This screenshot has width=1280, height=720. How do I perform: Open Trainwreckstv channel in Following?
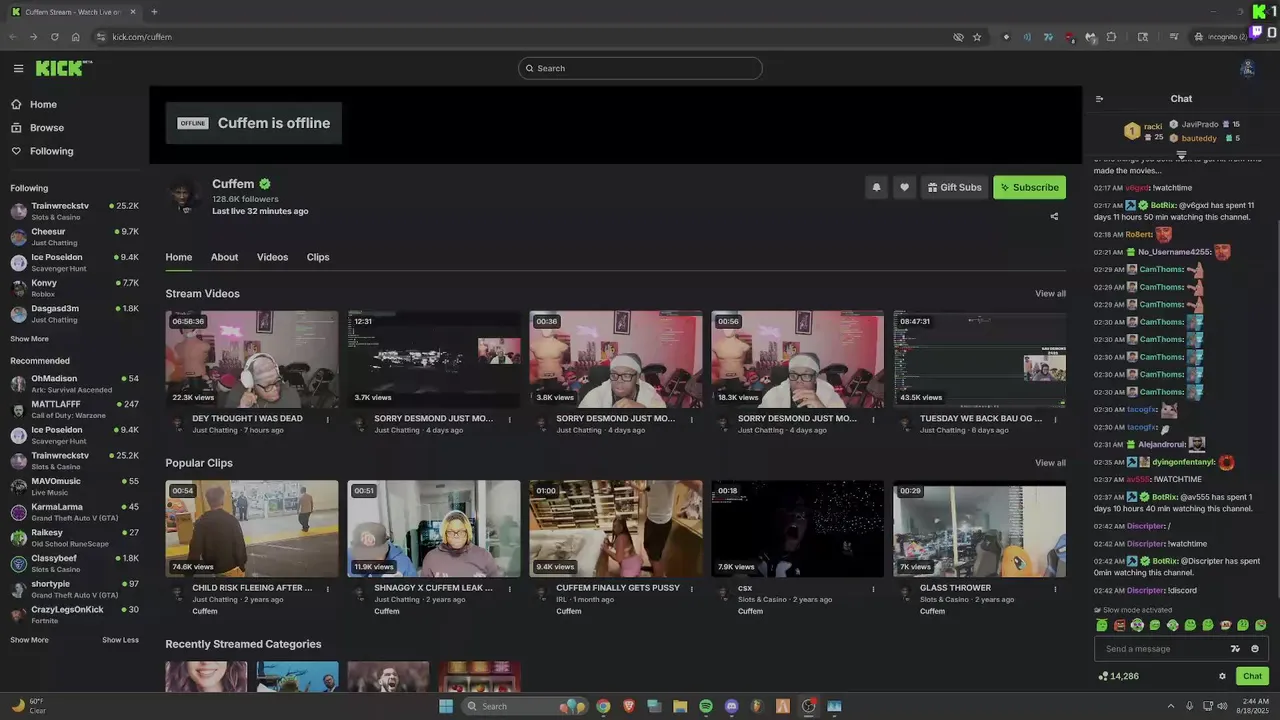pos(75,211)
